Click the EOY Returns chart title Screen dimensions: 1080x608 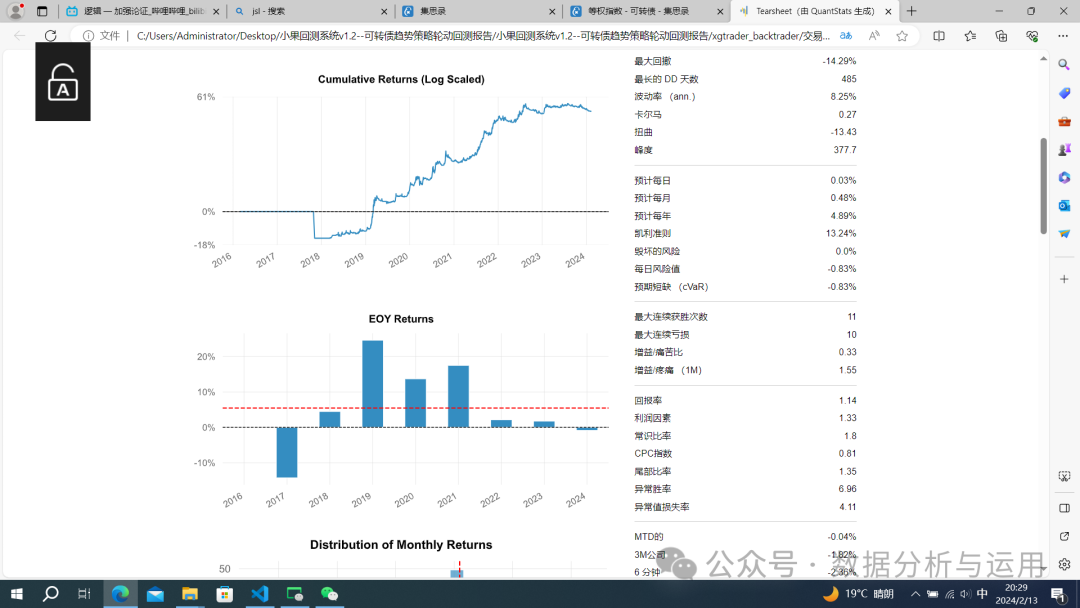401,319
